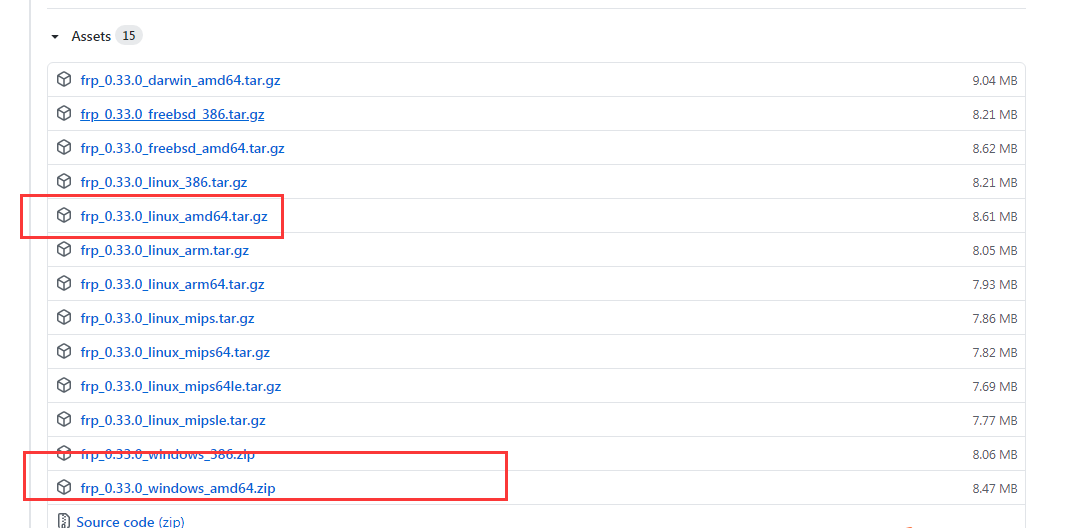Click package icon next to linux_mips64 tarball
1072x528 pixels.
click(64, 352)
